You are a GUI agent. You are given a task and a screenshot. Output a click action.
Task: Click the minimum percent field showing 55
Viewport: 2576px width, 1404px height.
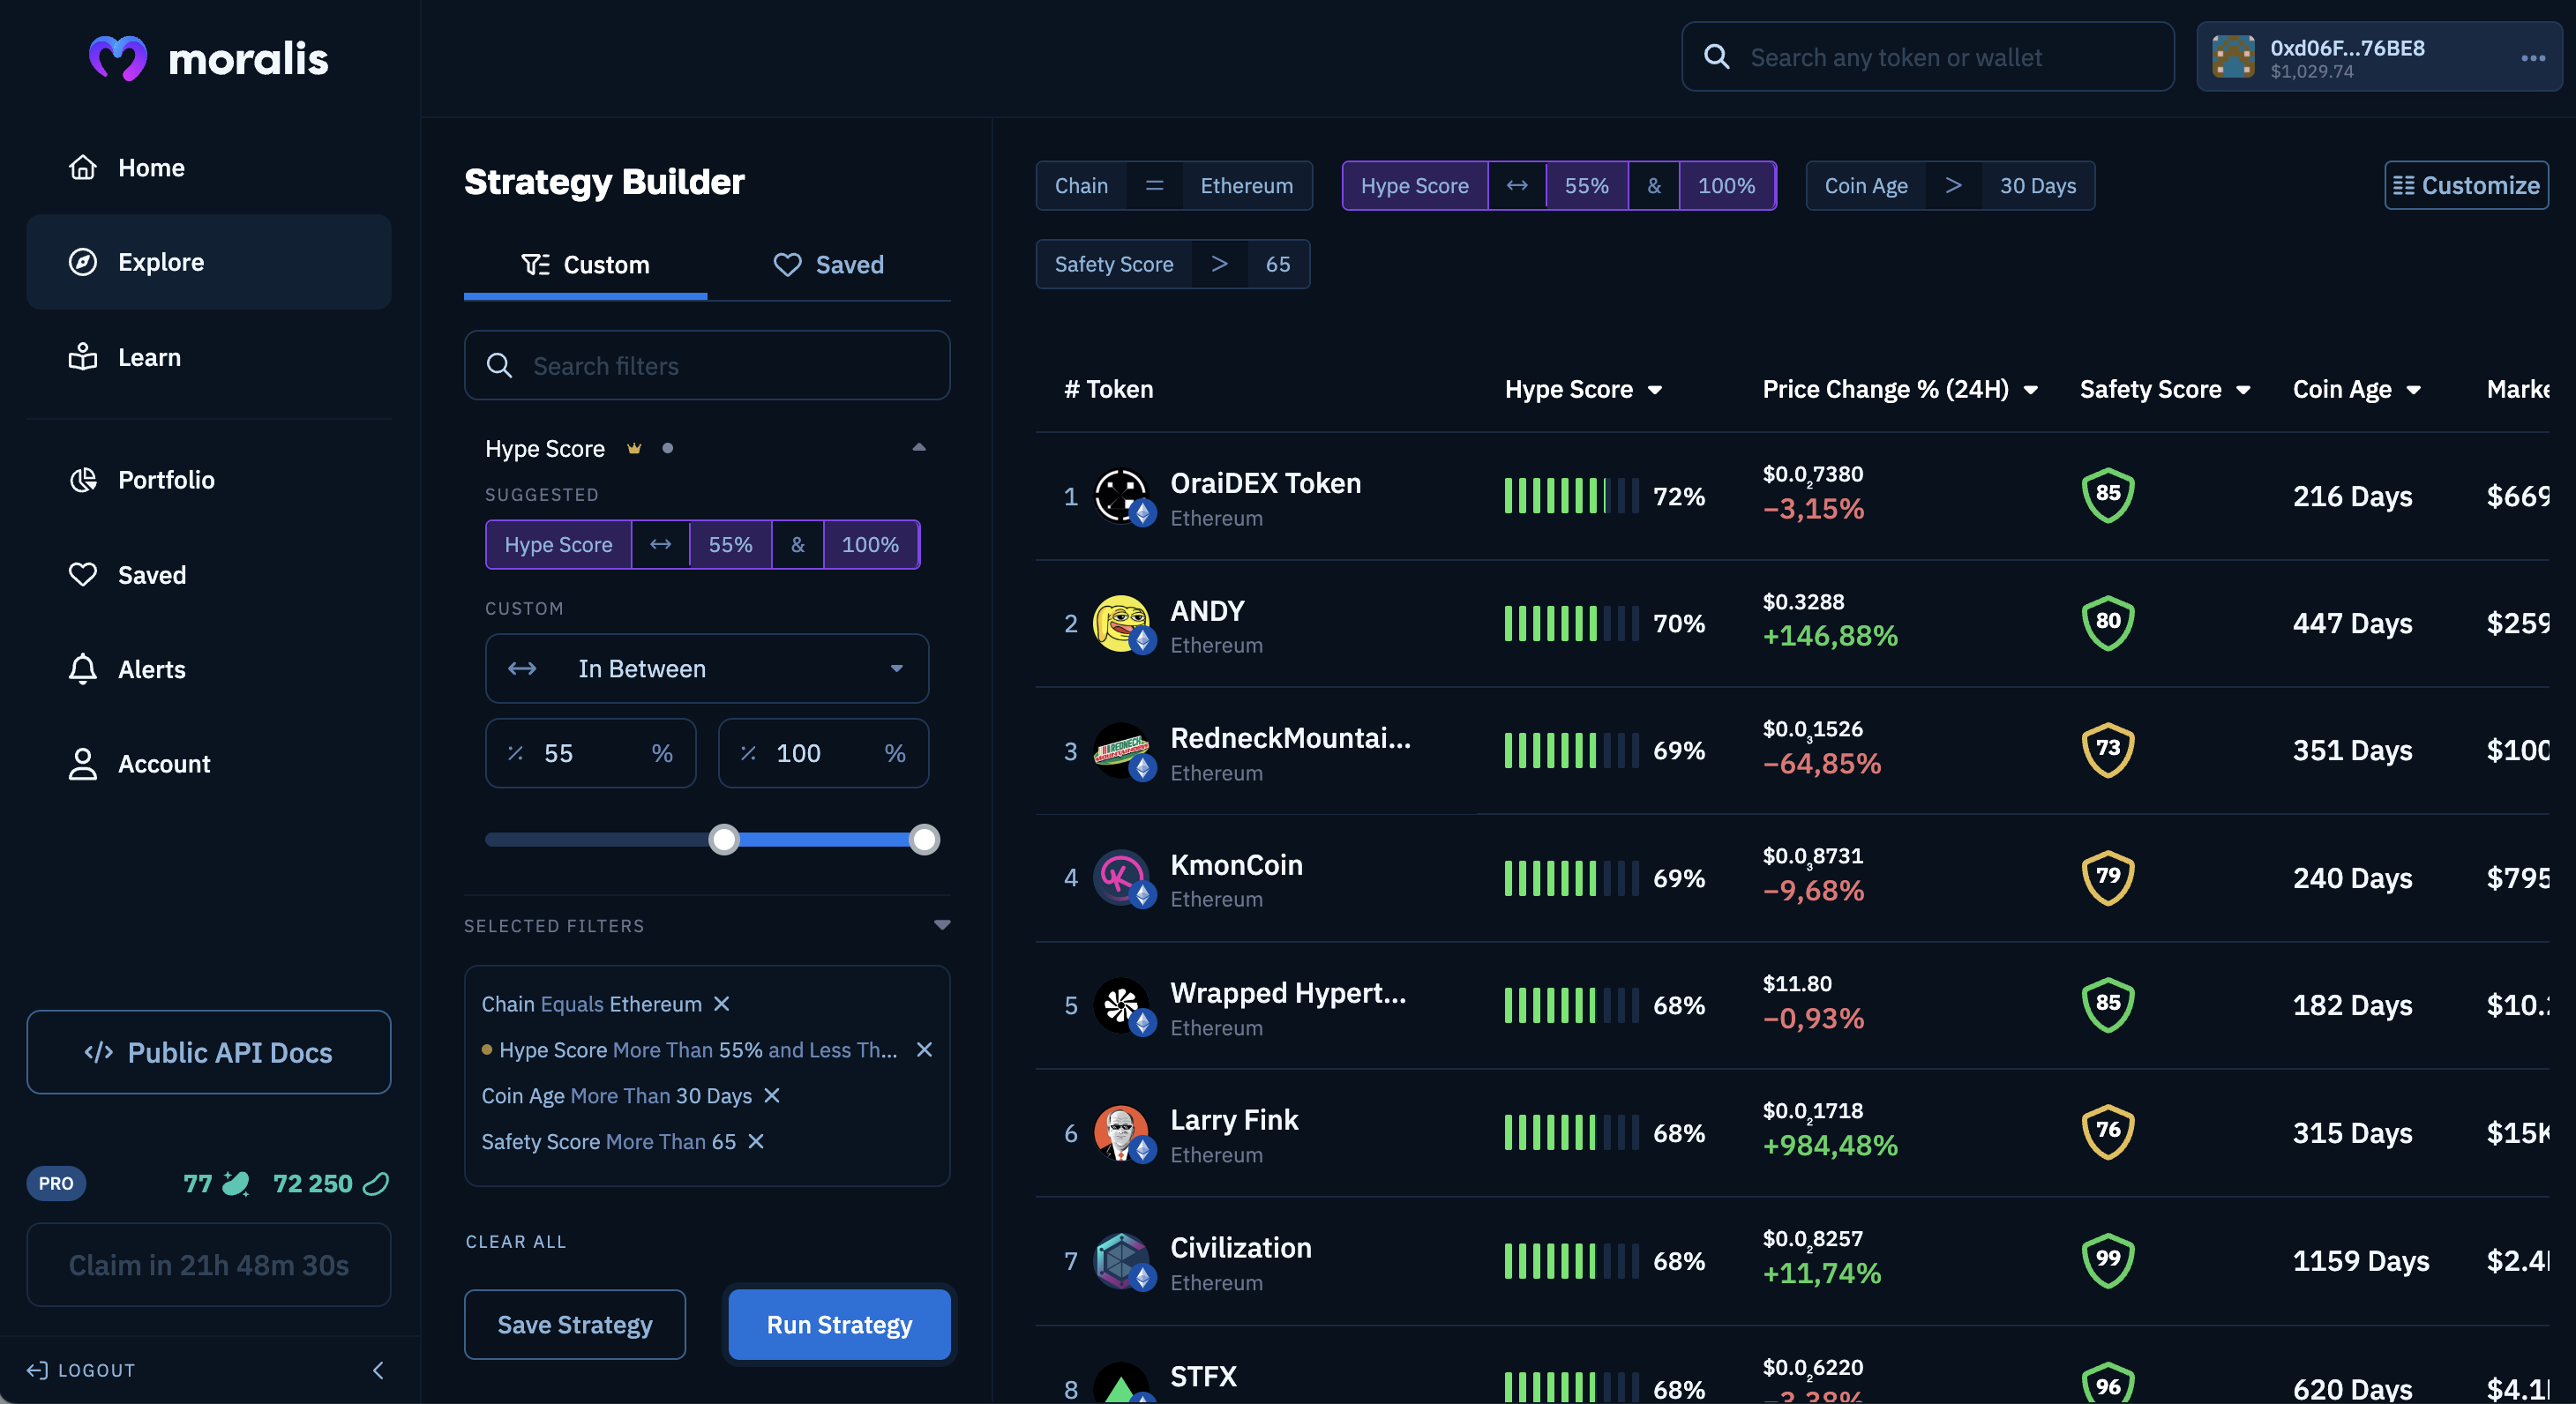pos(590,753)
